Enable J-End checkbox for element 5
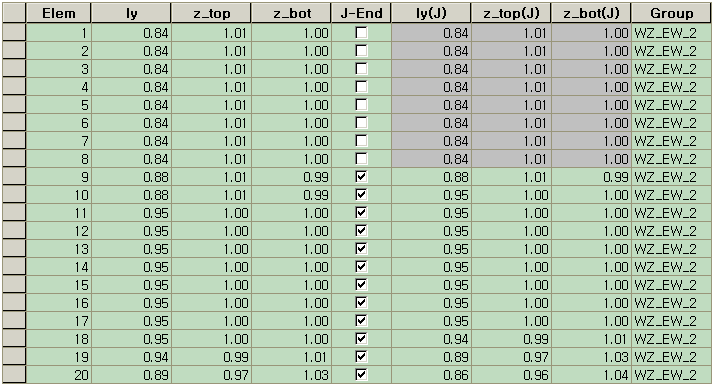The width and height of the screenshot is (714, 386). 361,105
